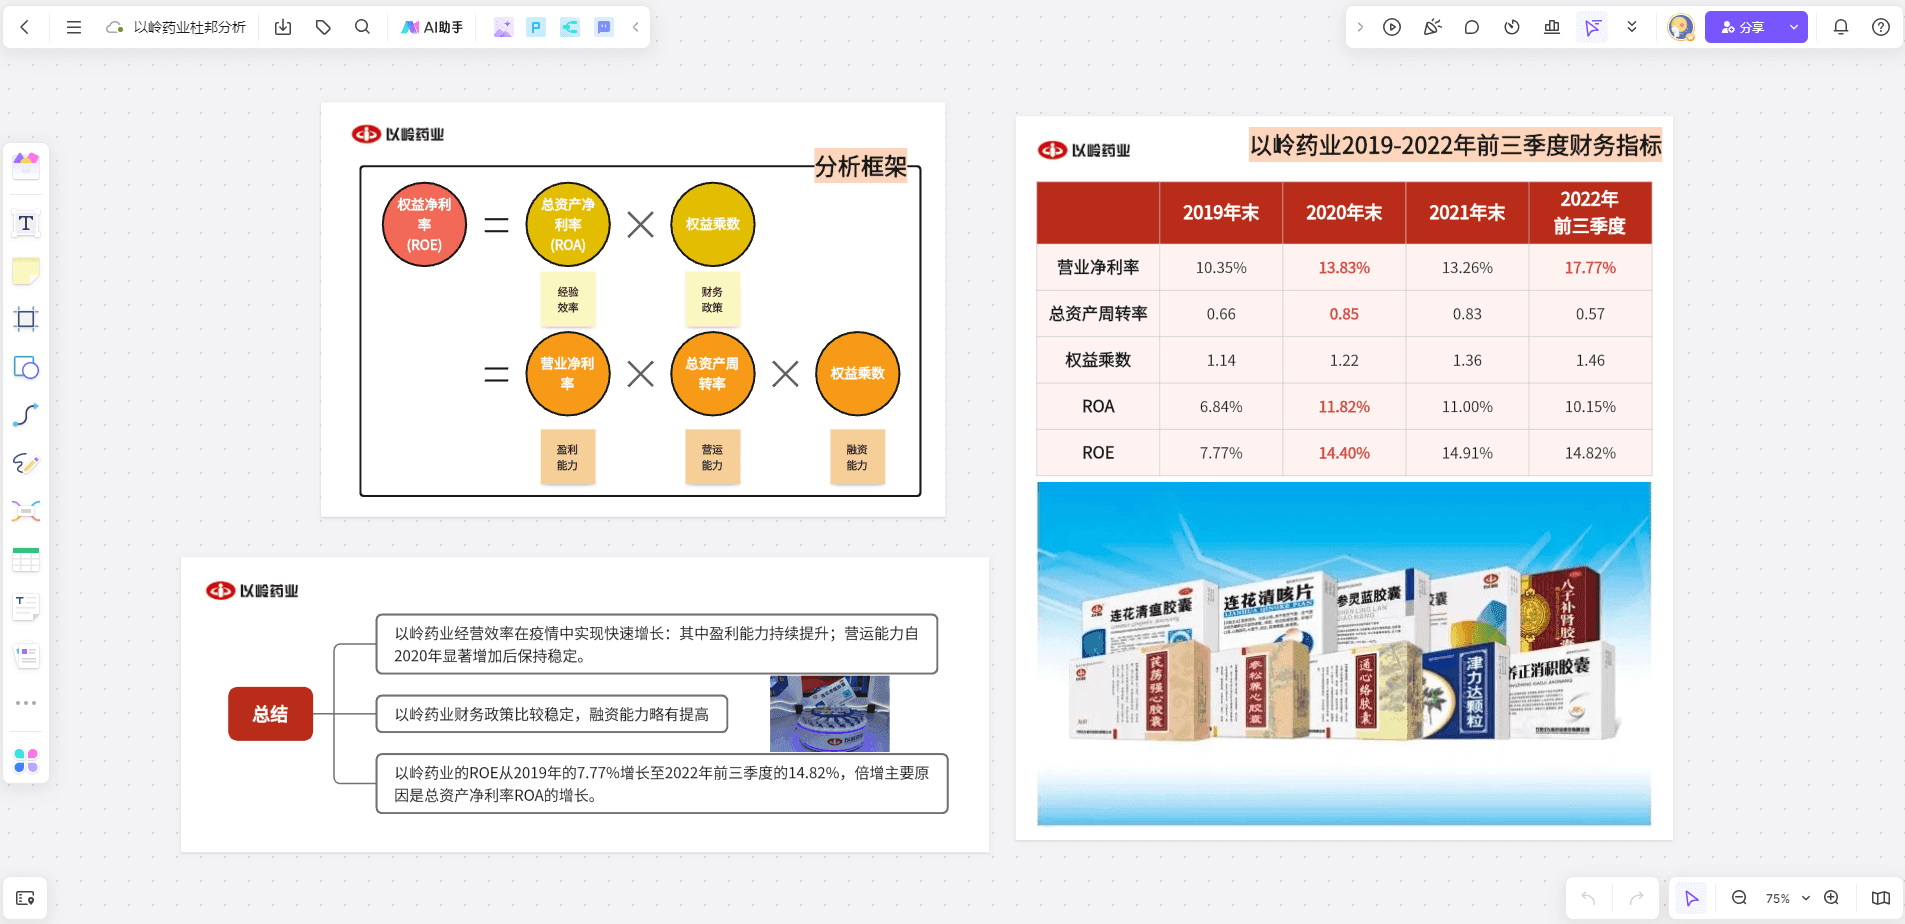Select the pen drawing tool
Image resolution: width=1905 pixels, height=924 pixels.
26,463
